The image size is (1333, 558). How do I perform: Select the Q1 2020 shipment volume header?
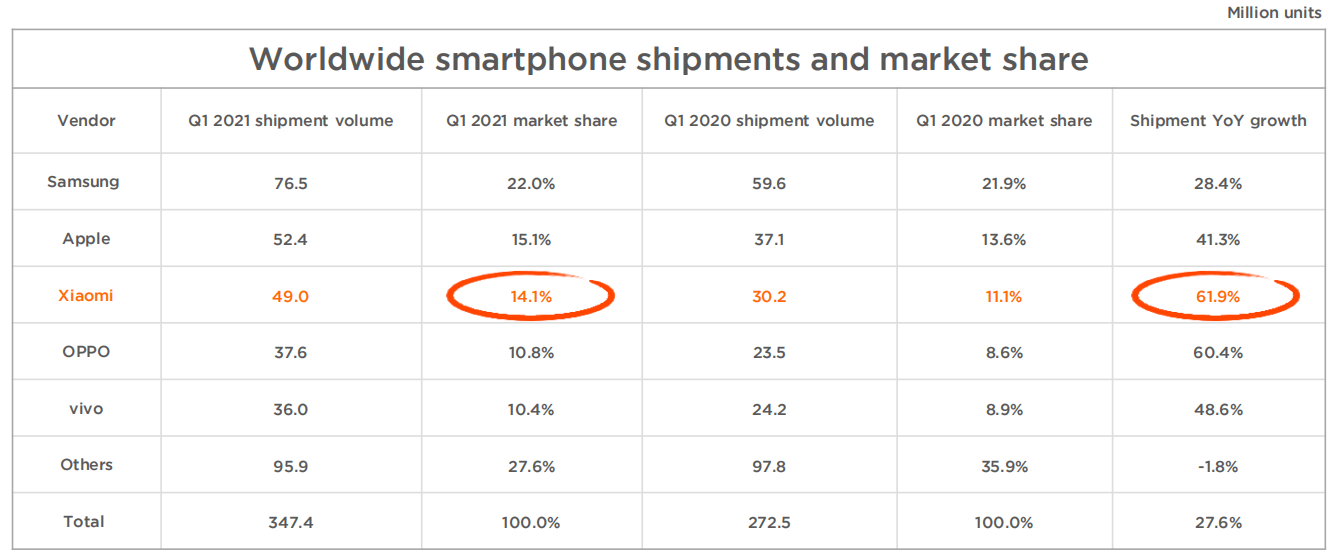pos(769,120)
